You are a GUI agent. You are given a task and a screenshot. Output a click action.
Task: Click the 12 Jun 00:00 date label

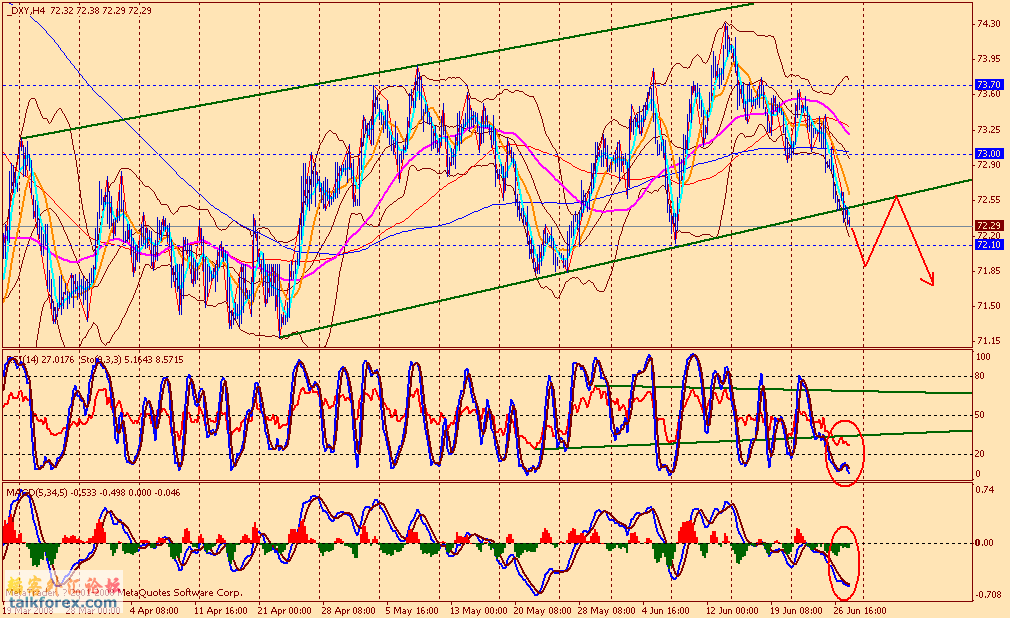732,611
